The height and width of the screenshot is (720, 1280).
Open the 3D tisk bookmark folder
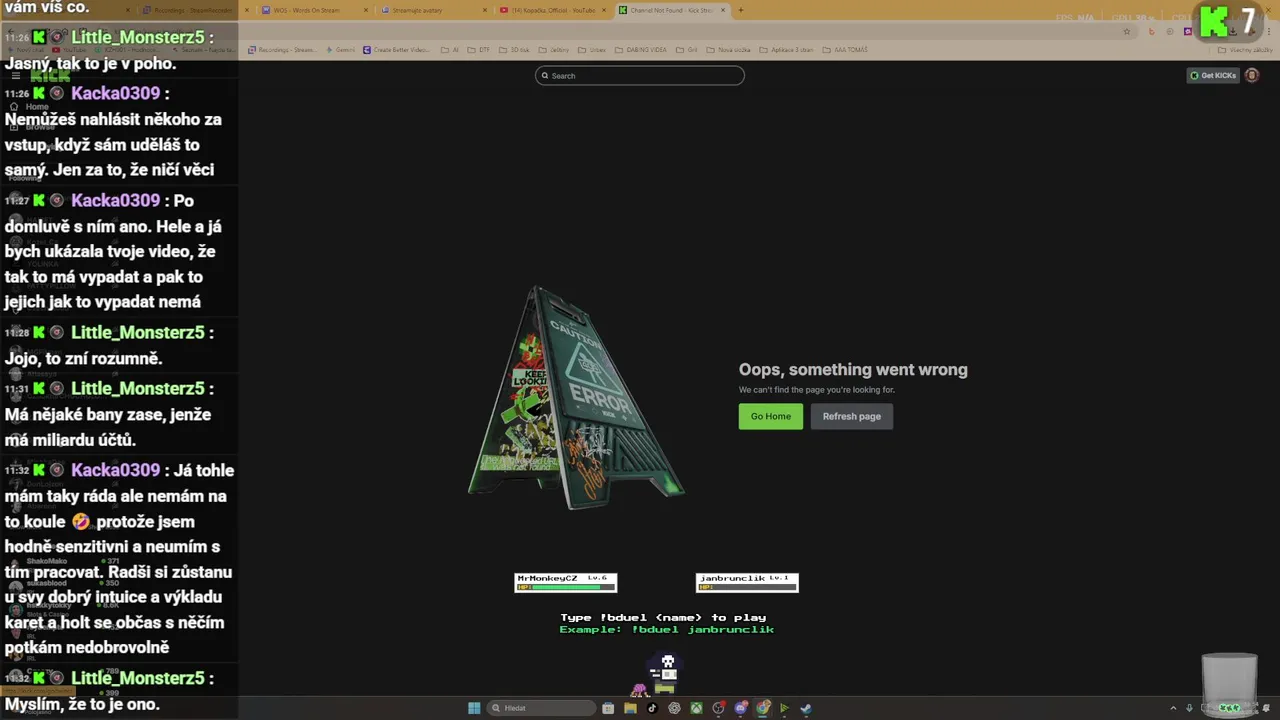click(514, 50)
